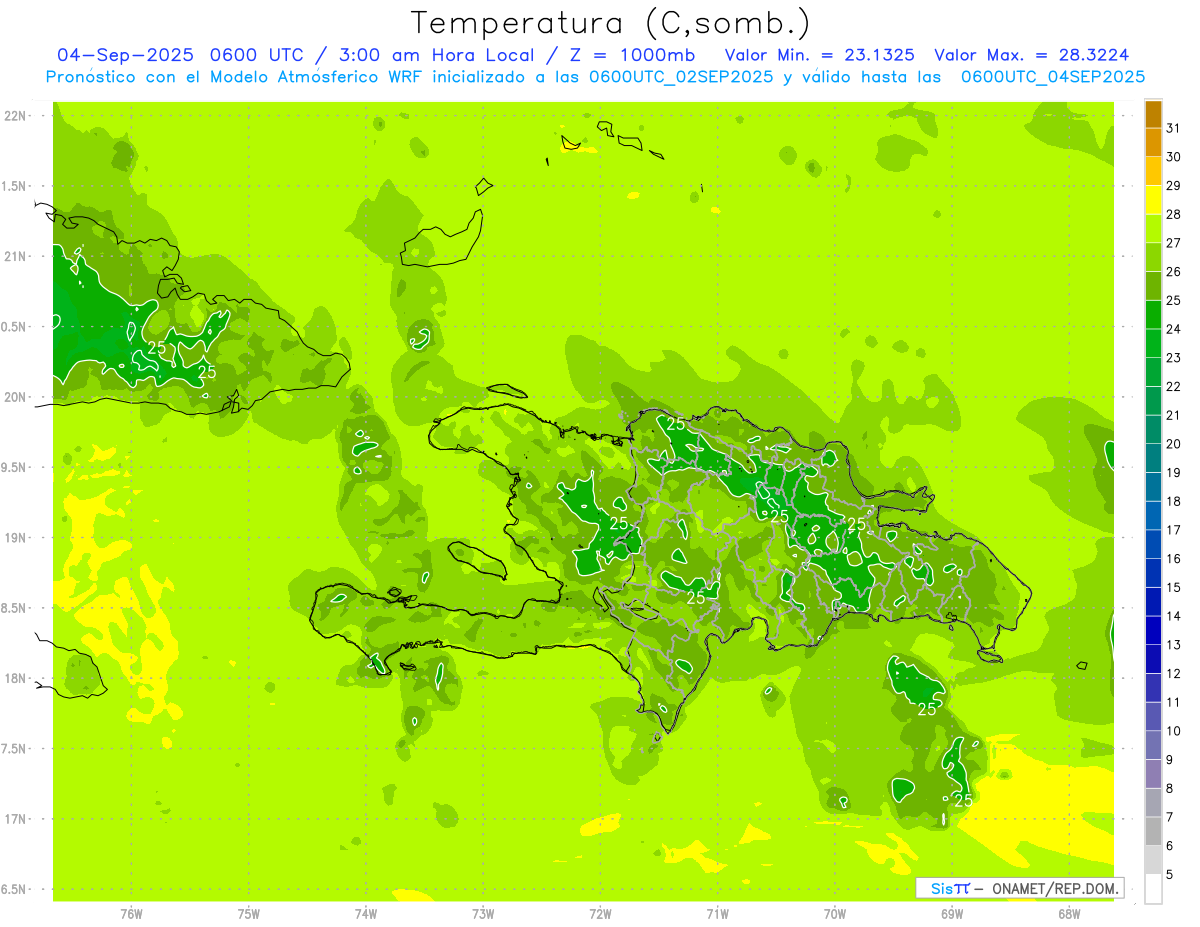The height and width of the screenshot is (927, 1200).
Task: Select the valid-until time "0600UTC_04SEP2025"
Action: tap(1053, 77)
